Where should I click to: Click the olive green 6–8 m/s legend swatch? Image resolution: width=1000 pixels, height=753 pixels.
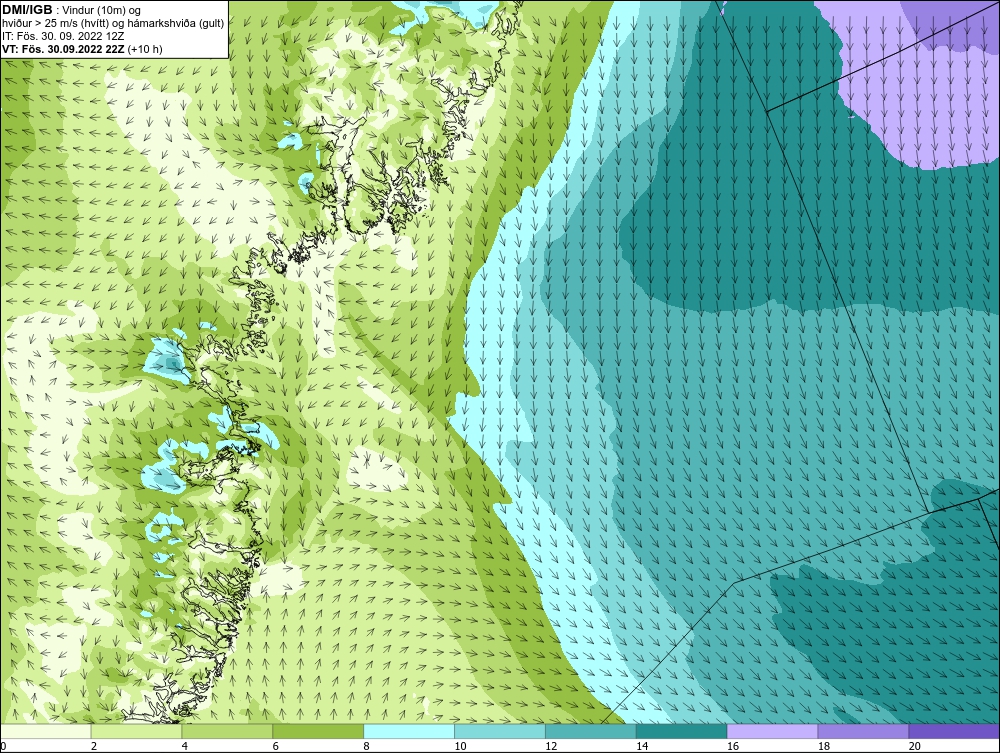click(x=318, y=731)
